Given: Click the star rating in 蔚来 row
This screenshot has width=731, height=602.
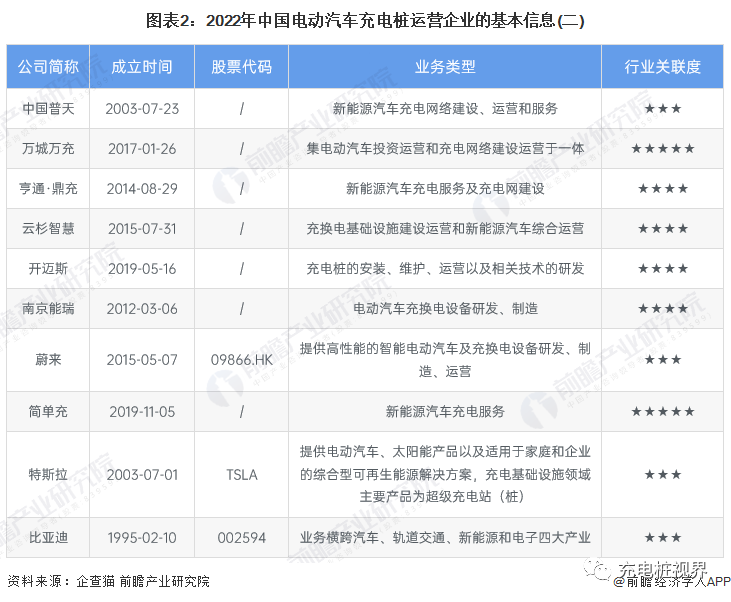Looking at the screenshot, I should pyautogui.click(x=662, y=360).
